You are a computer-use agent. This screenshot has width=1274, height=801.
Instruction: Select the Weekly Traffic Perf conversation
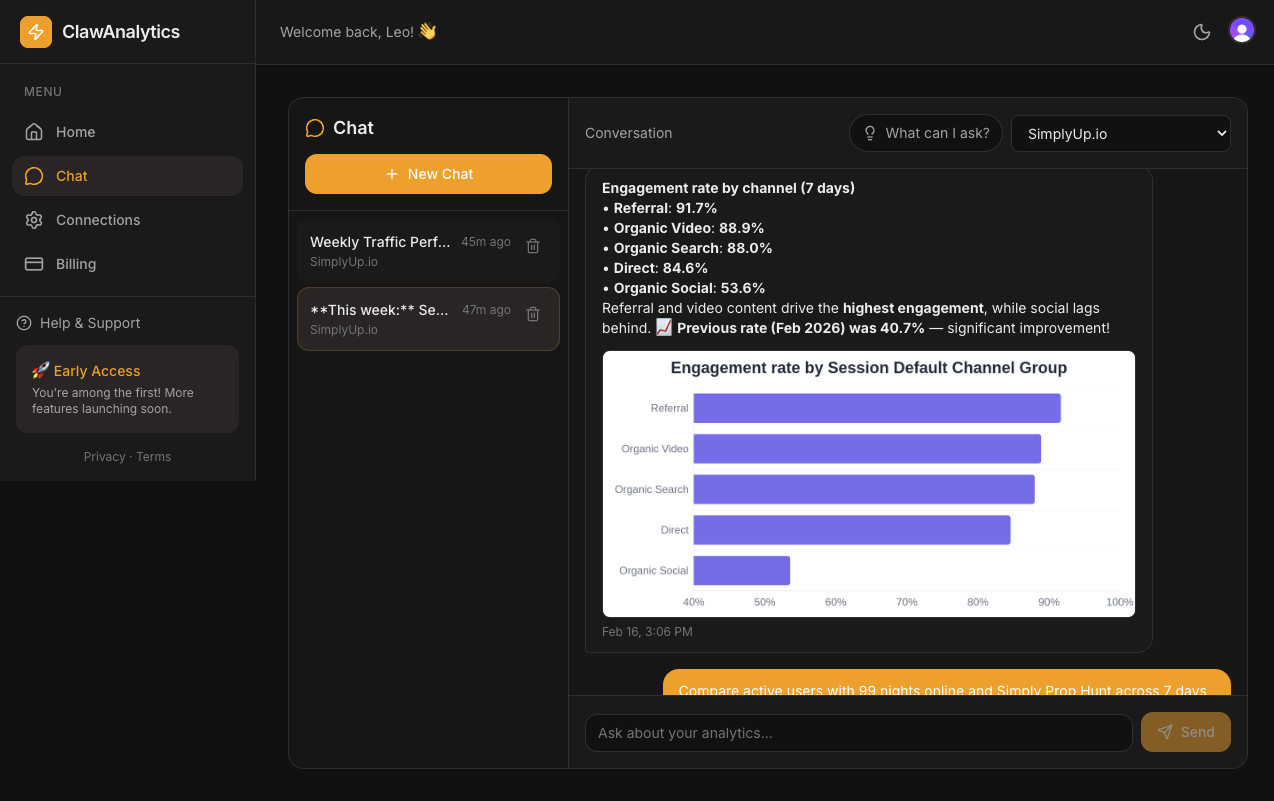[412, 250]
